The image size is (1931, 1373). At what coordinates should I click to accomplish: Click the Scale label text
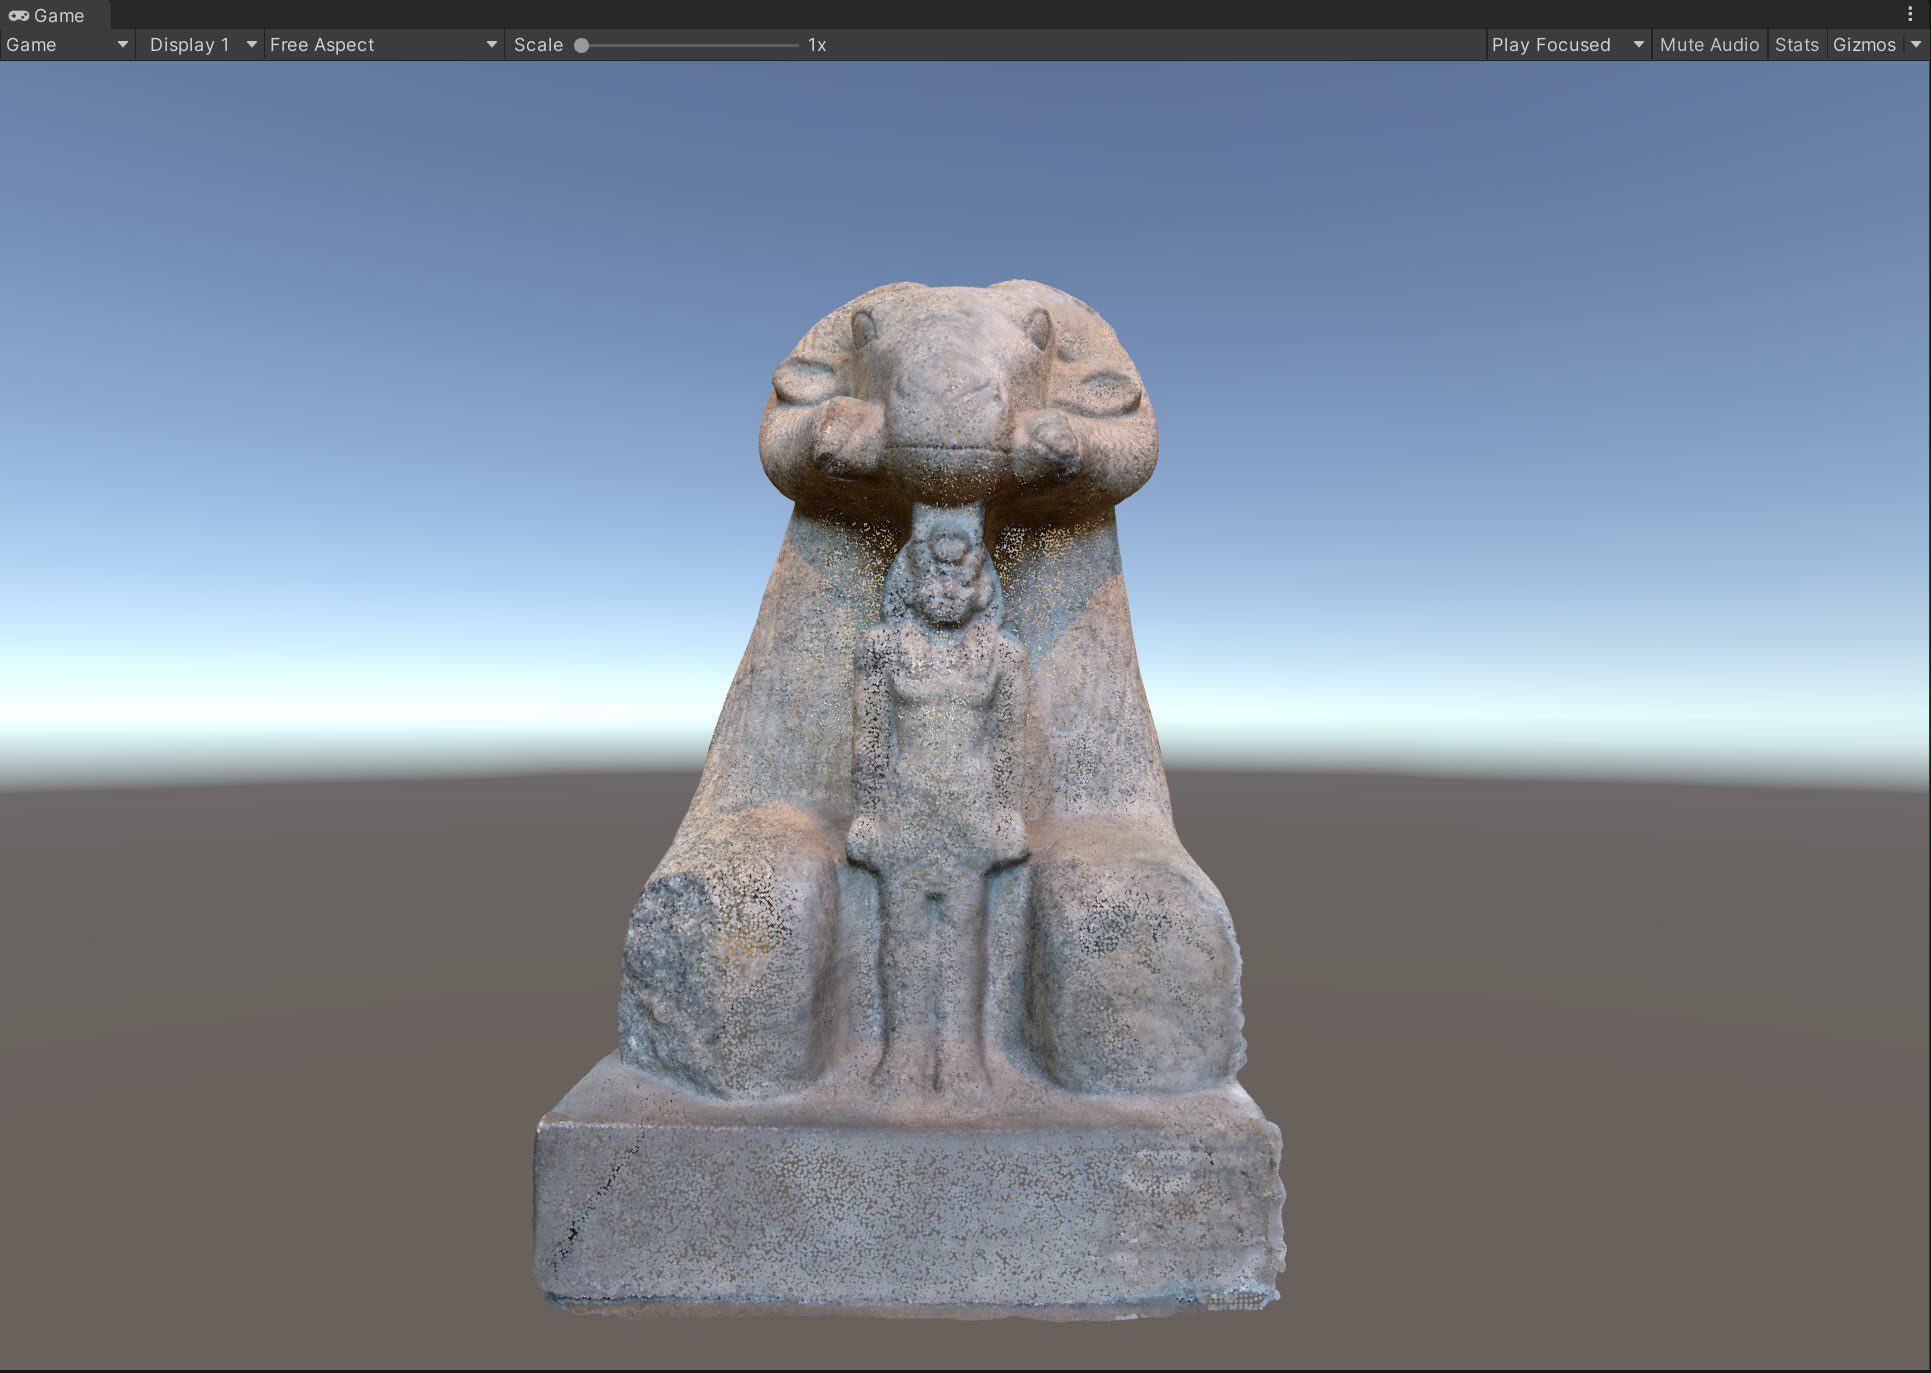538,45
